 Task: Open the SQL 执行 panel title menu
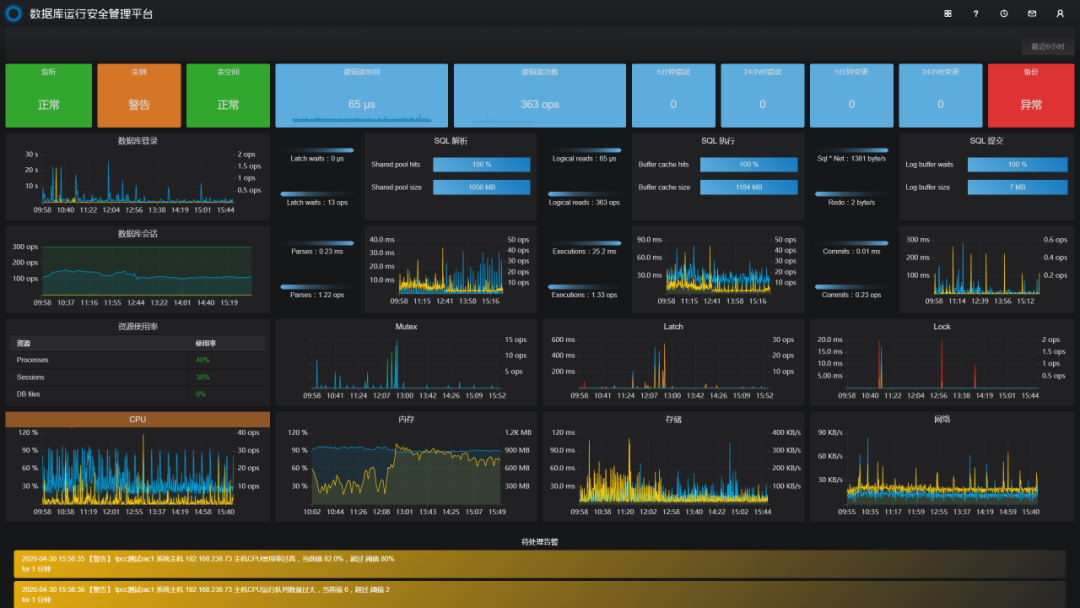(x=718, y=140)
